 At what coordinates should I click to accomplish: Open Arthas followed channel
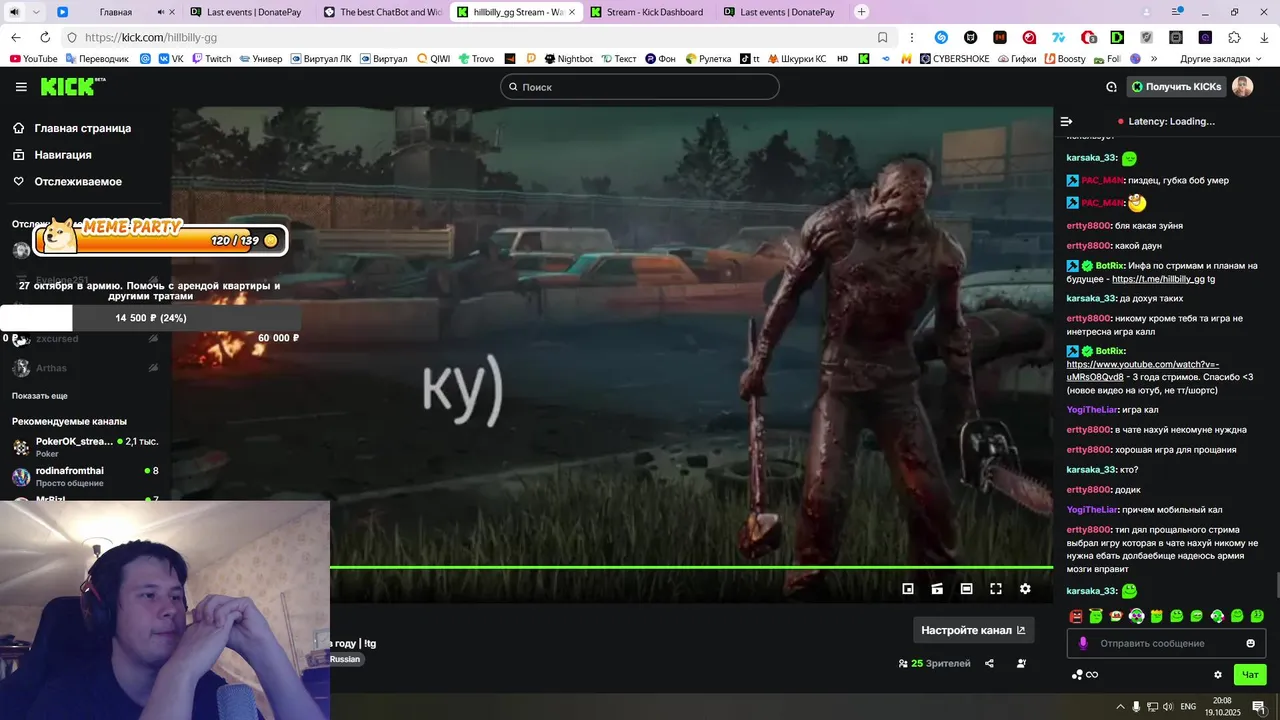click(x=85, y=368)
